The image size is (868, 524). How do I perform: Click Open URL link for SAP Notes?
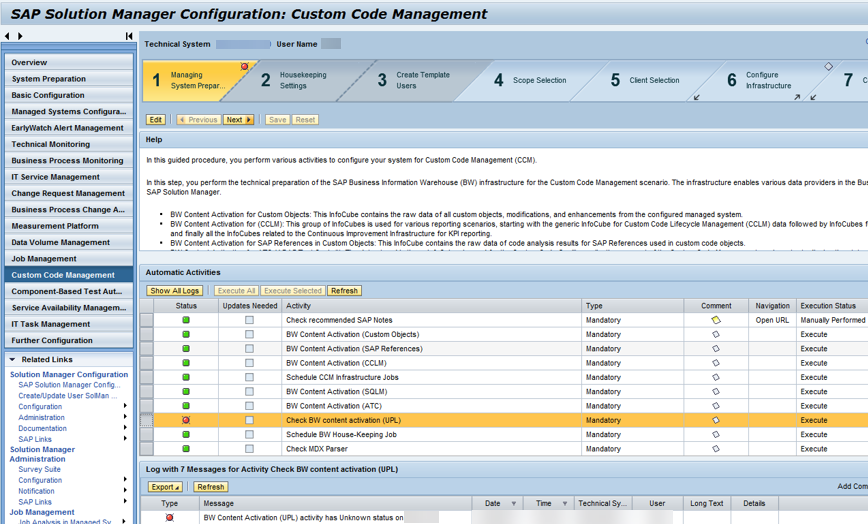click(772, 320)
